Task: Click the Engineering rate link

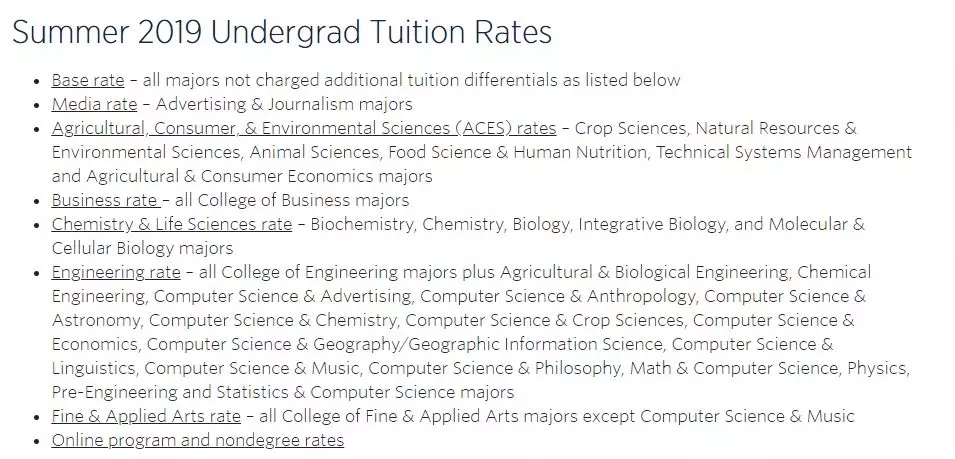Action: 116,272
